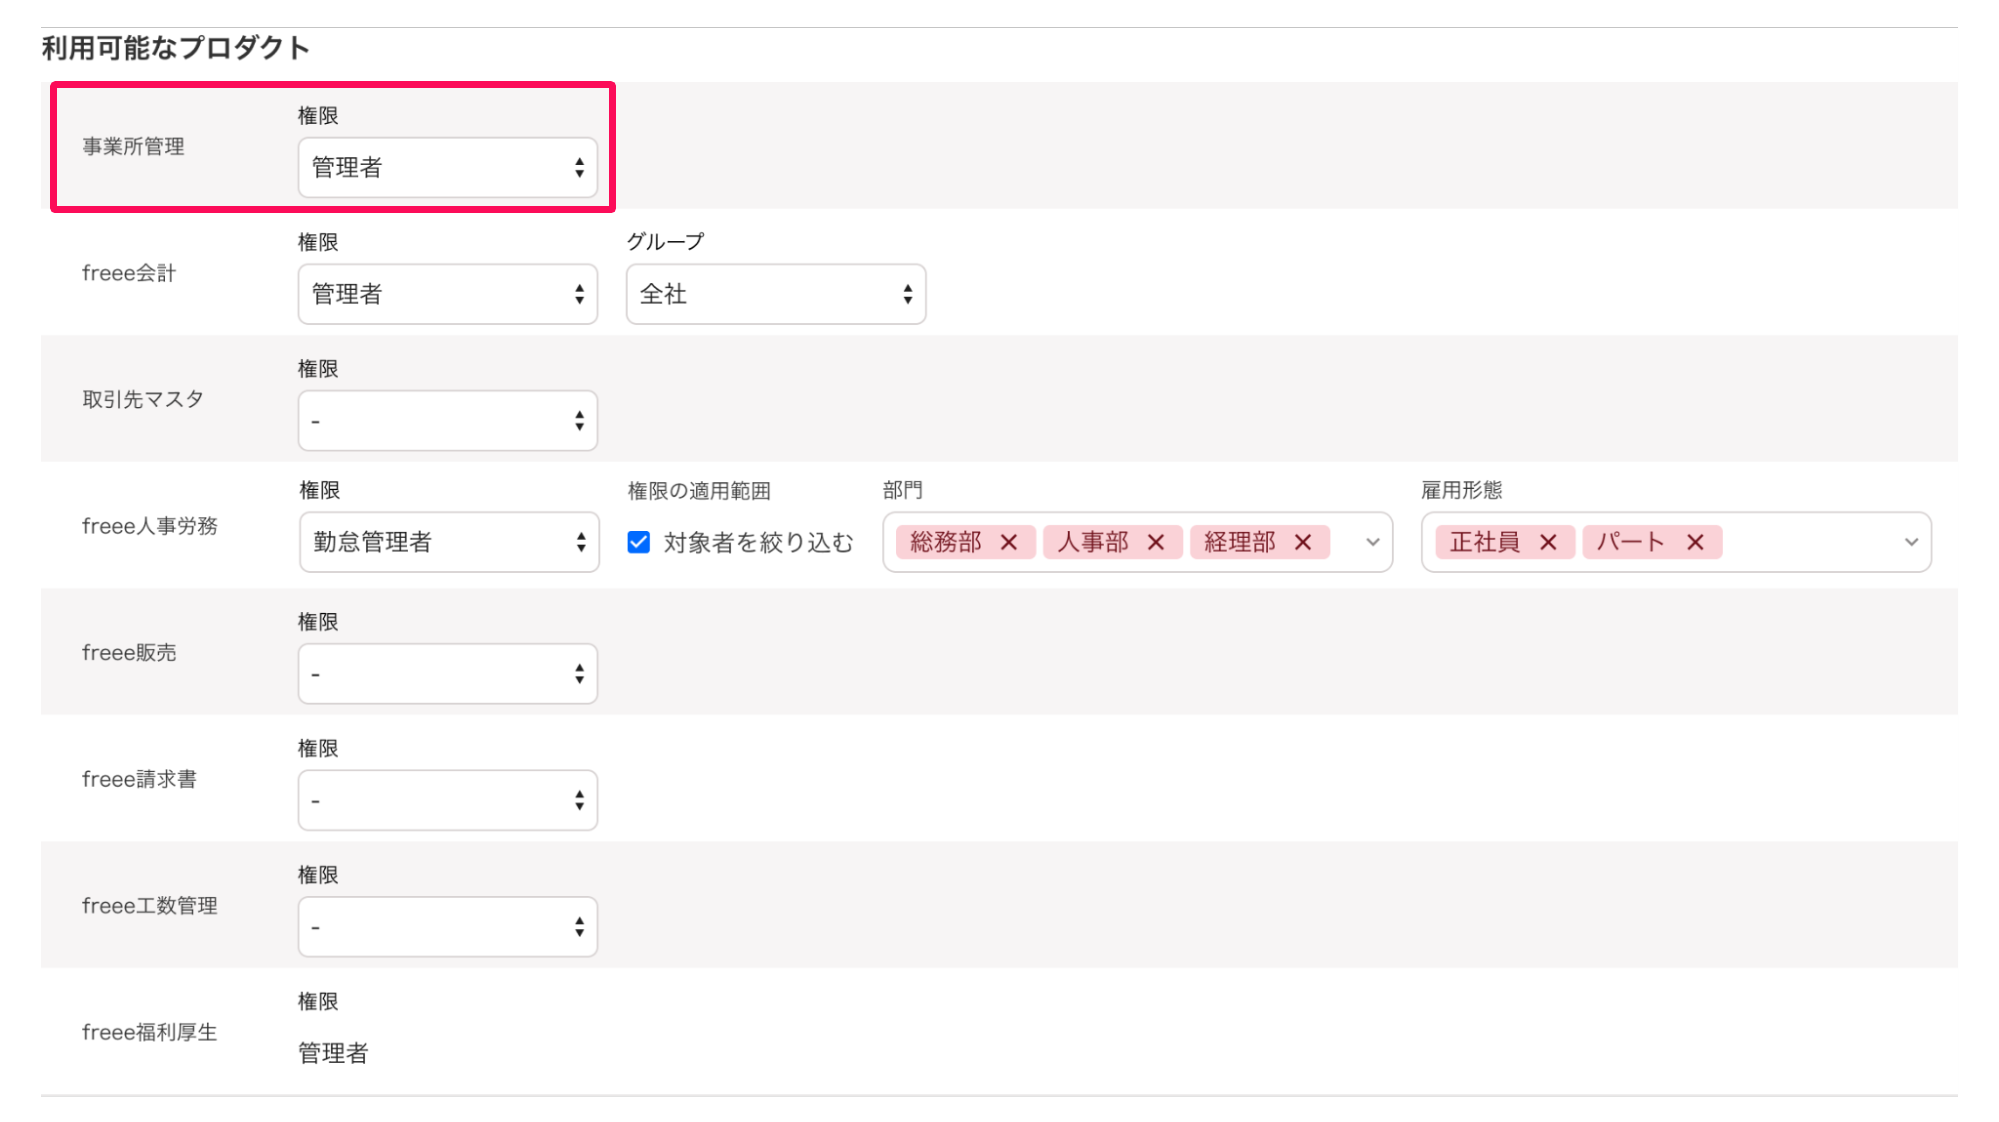The width and height of the screenshot is (1999, 1122).
Task: Click the freee福利厚生 row label
Action: tap(150, 1032)
